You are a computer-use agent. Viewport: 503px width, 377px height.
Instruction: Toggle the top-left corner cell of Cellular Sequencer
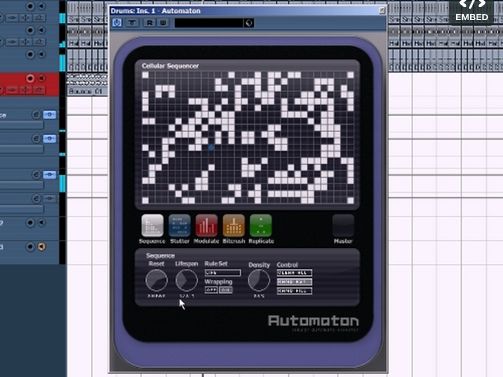coord(145,75)
